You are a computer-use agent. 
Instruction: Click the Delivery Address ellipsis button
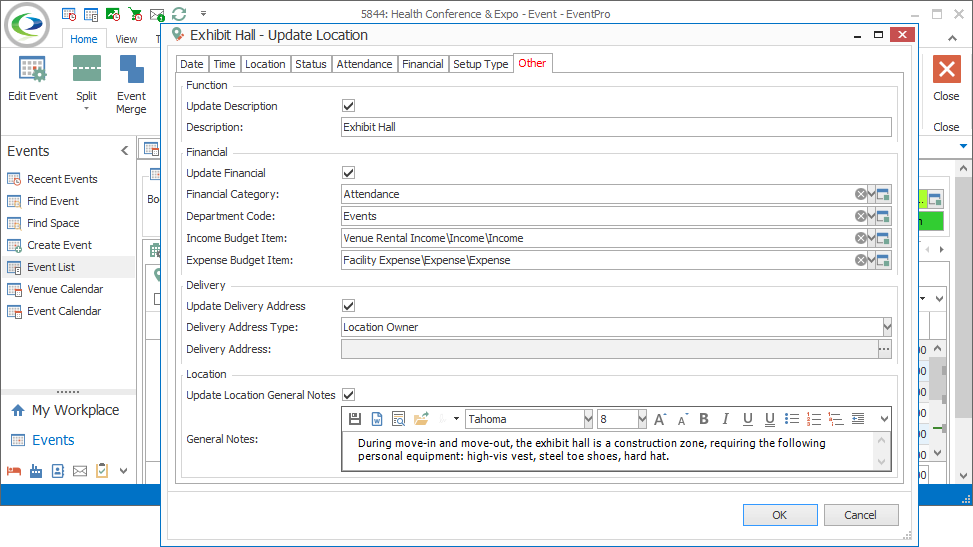tap(884, 349)
